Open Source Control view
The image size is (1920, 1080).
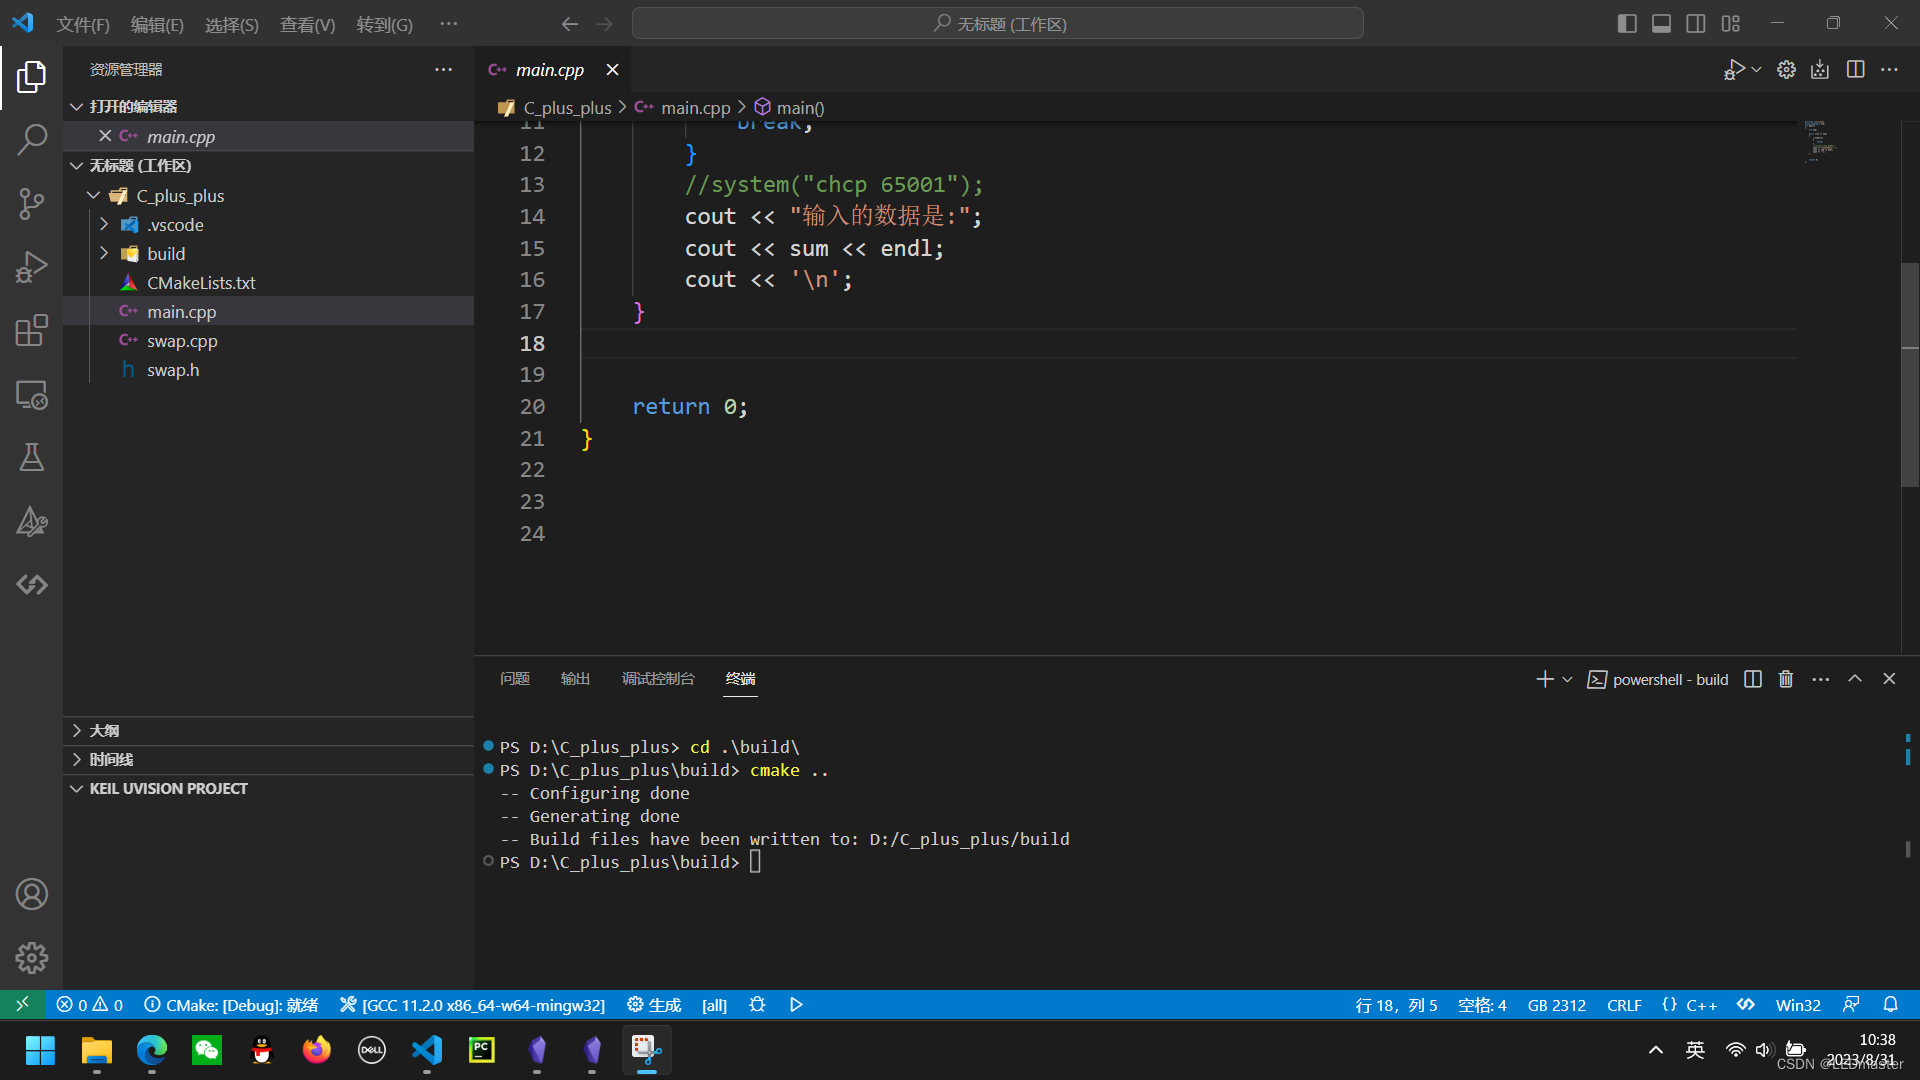coord(31,204)
